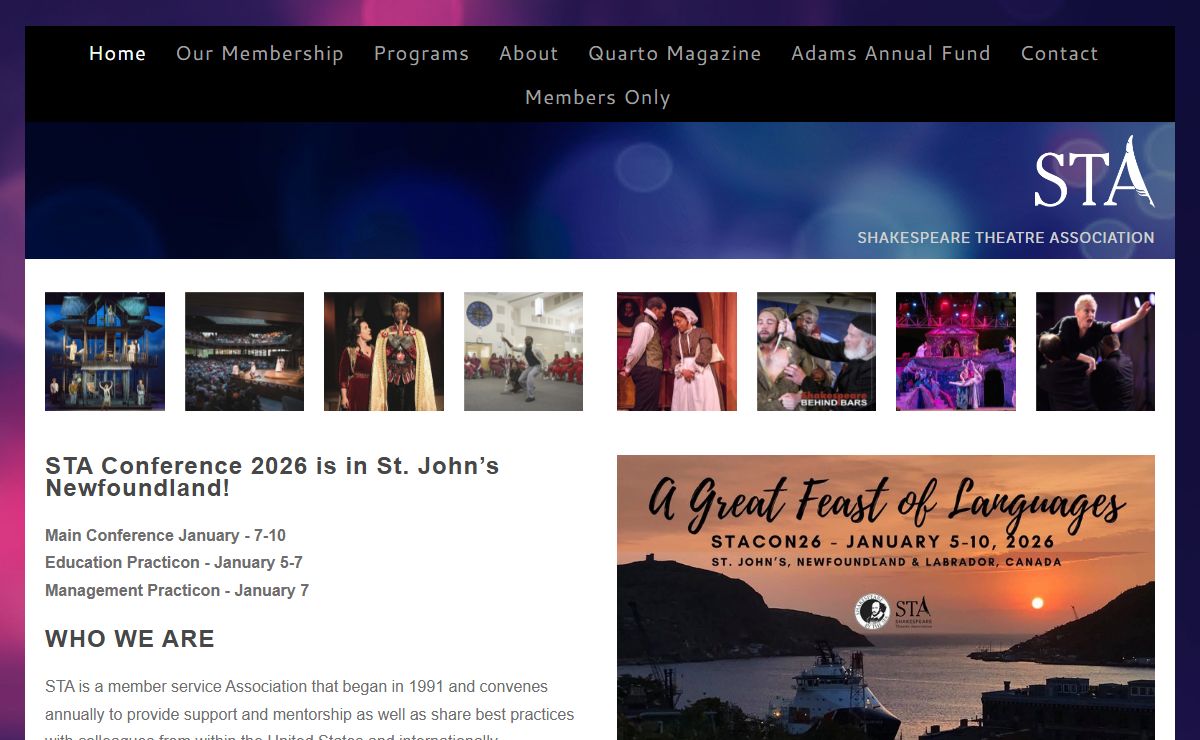Click the small STA logo on poster

912,612
